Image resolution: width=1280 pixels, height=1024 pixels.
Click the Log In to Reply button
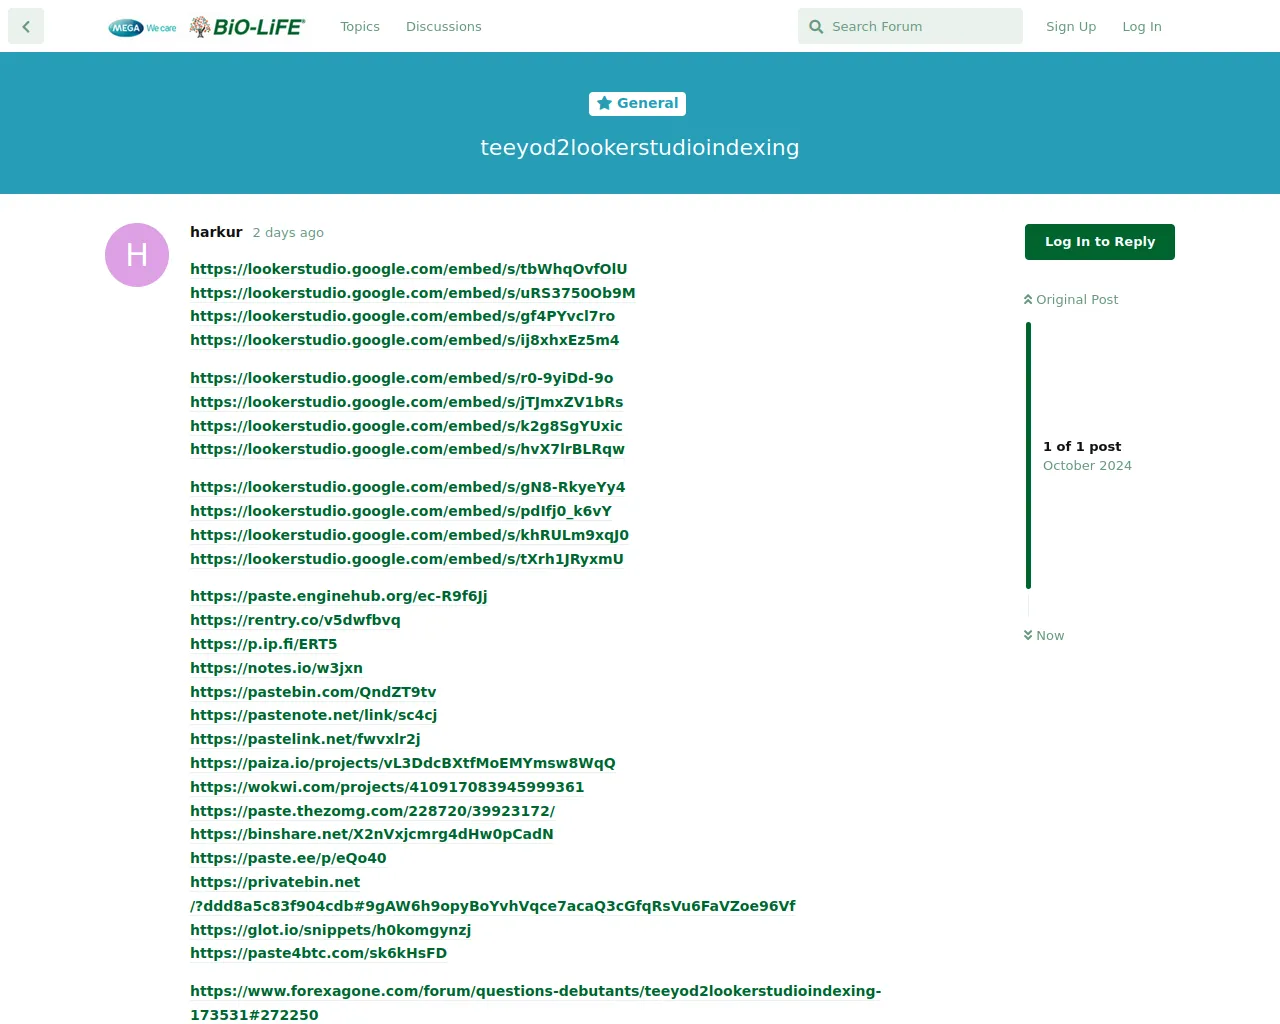click(1100, 242)
